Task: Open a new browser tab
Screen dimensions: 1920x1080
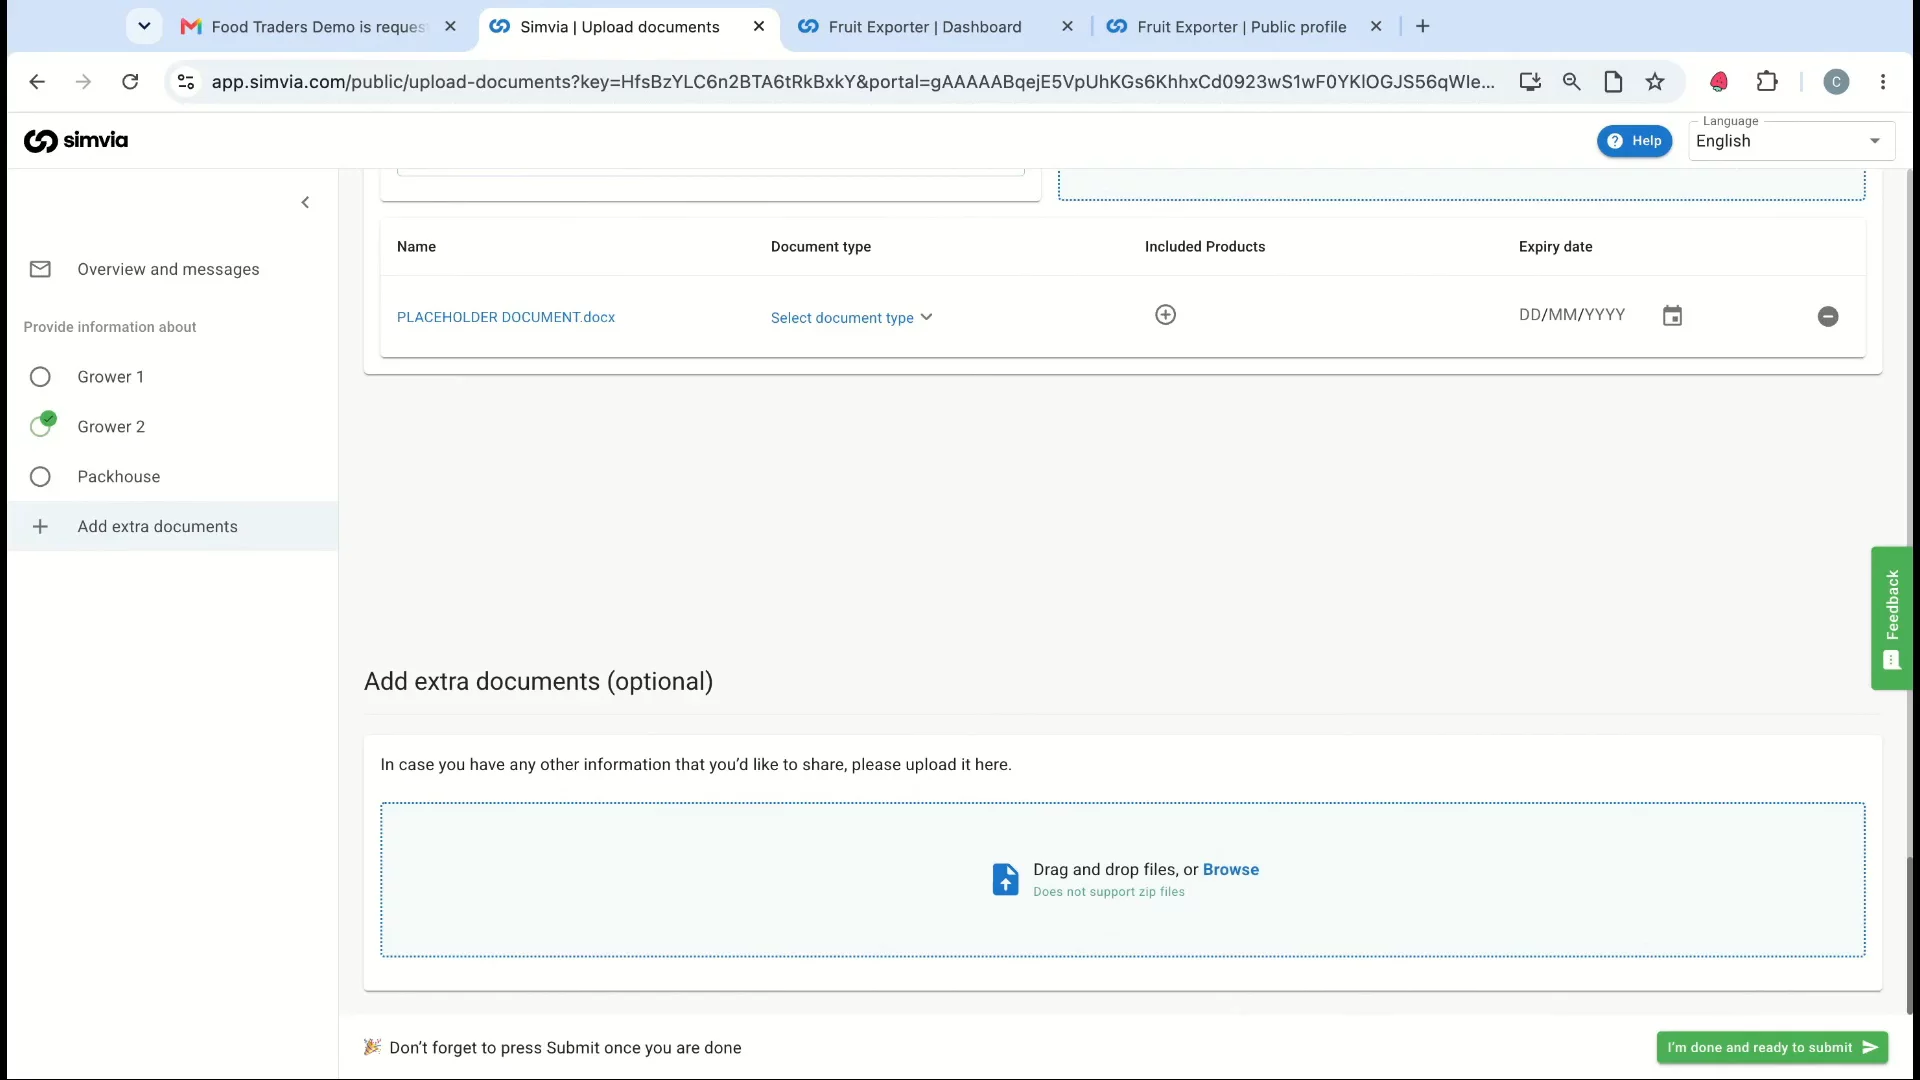Action: point(1423,27)
